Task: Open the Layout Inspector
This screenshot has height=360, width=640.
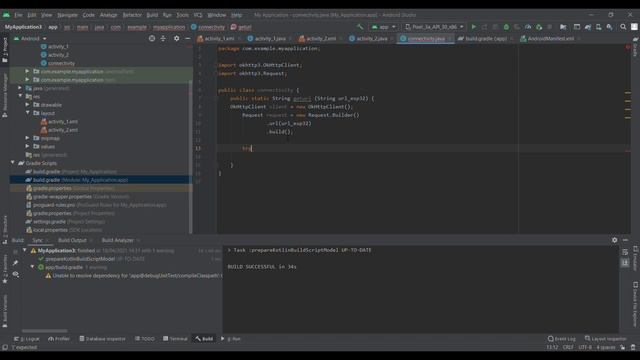Action: point(605,339)
